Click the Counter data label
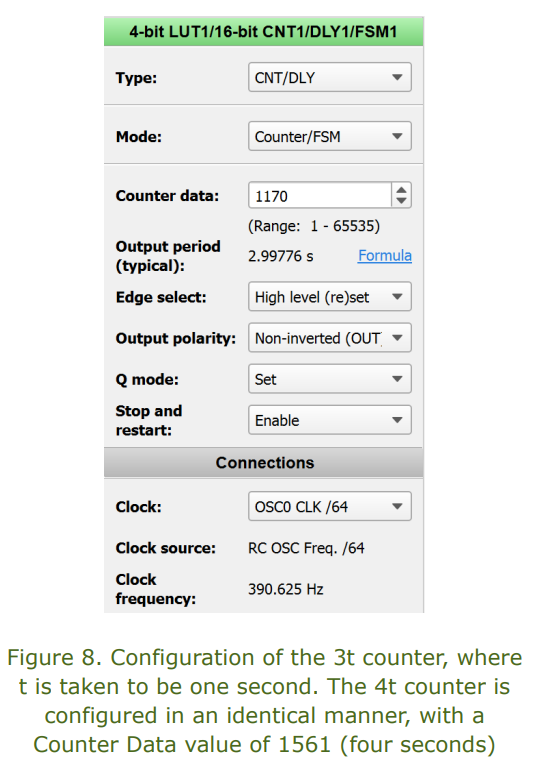Image resolution: width=535 pixels, height=775 pixels. pyautogui.click(x=167, y=196)
